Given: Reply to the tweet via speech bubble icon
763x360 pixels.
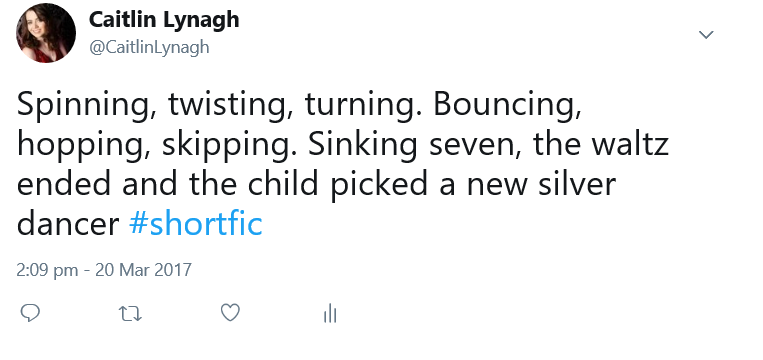Looking at the screenshot, I should (x=30, y=313).
